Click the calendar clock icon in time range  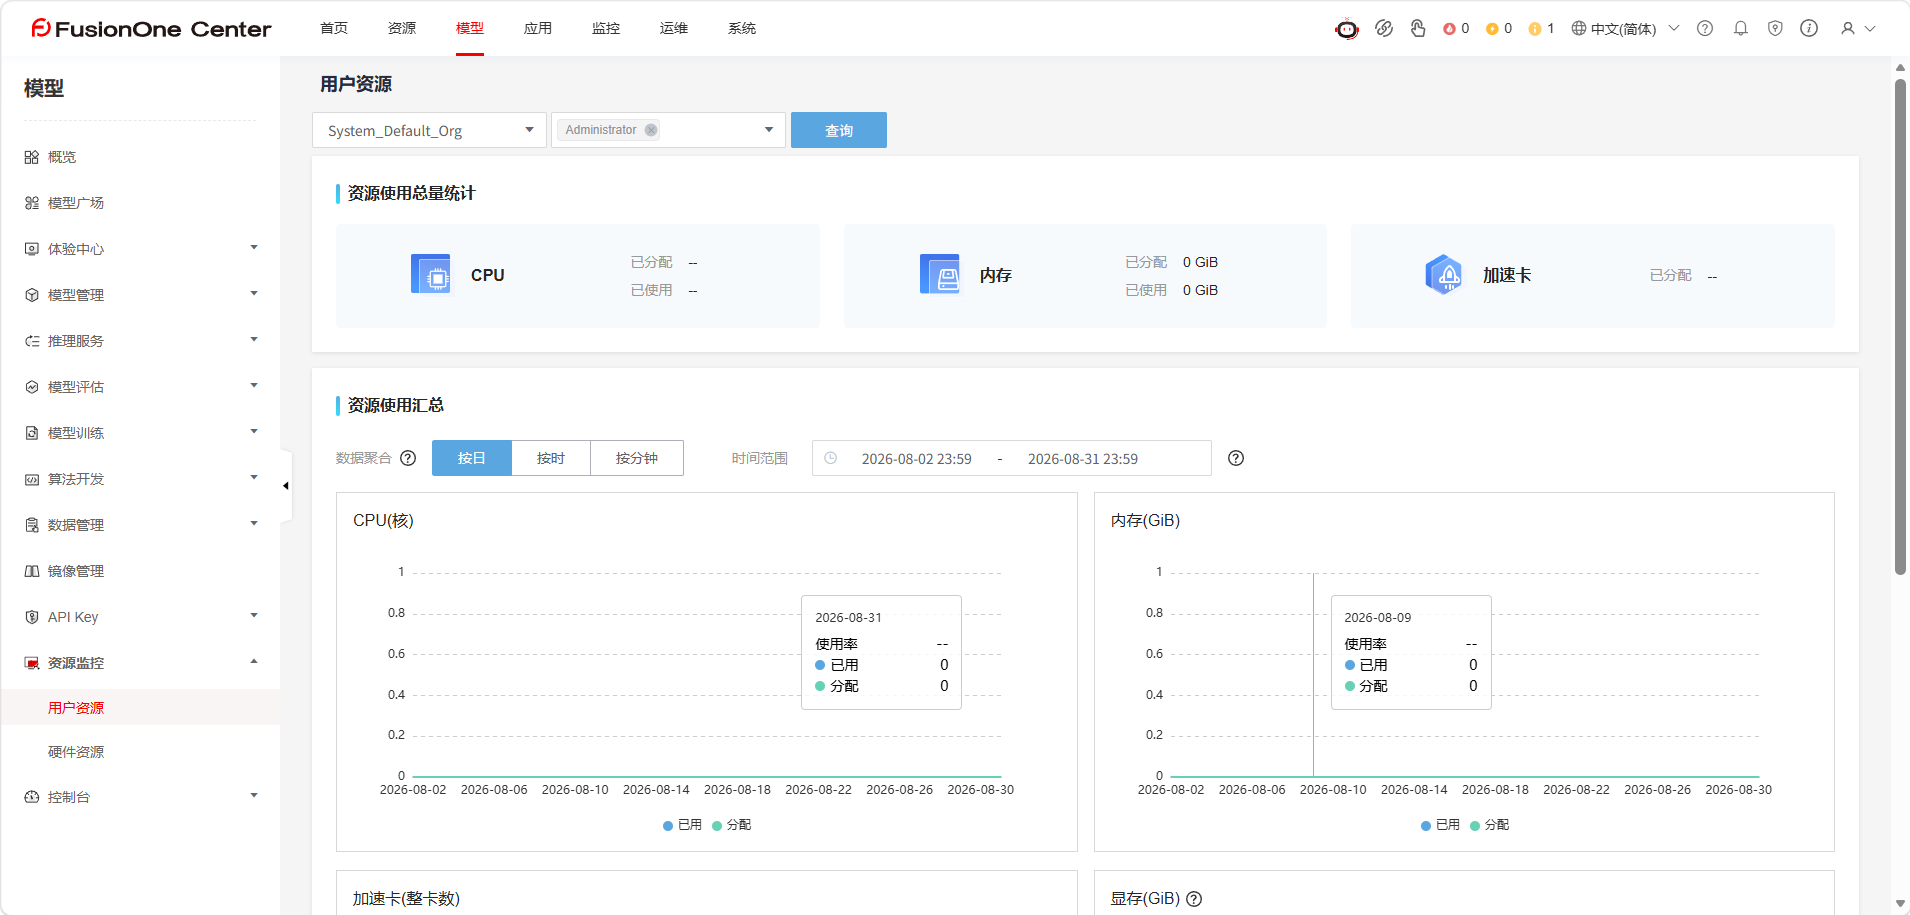click(830, 458)
